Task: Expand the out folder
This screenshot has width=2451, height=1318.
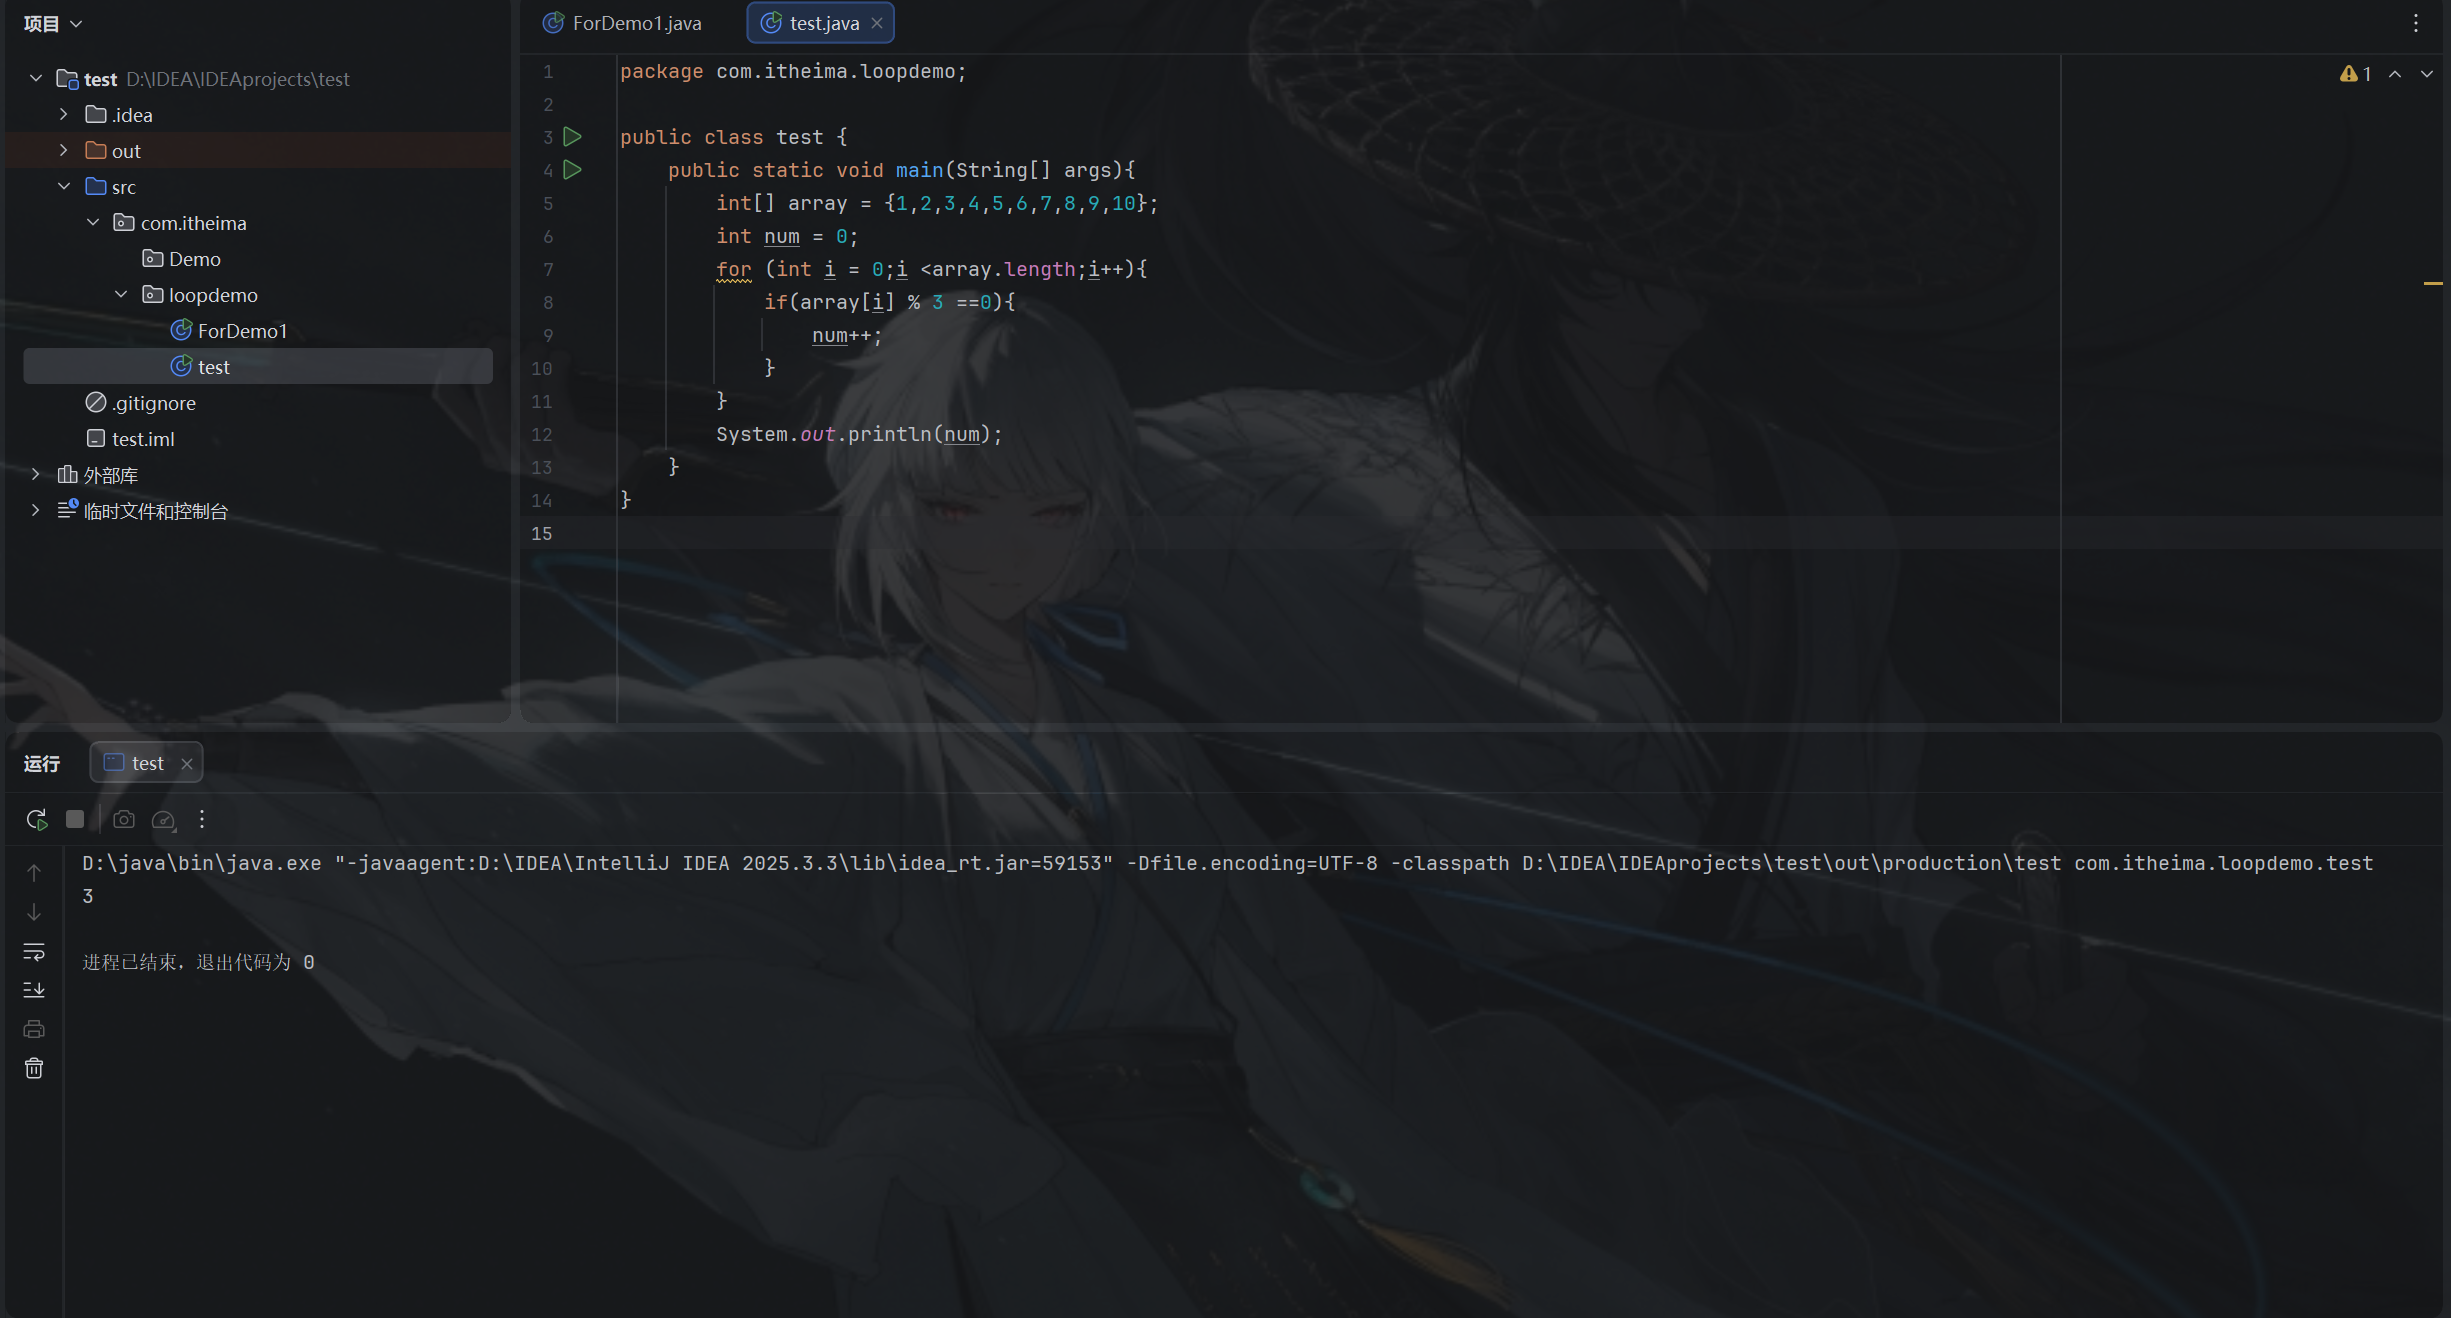Action: [x=64, y=150]
